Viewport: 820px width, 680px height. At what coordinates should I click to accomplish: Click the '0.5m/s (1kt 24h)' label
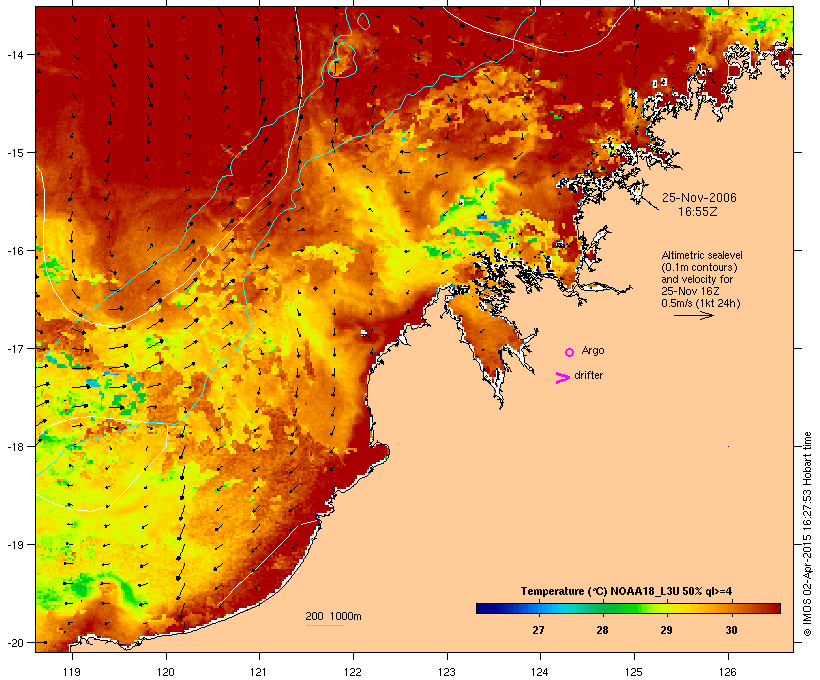(701, 303)
